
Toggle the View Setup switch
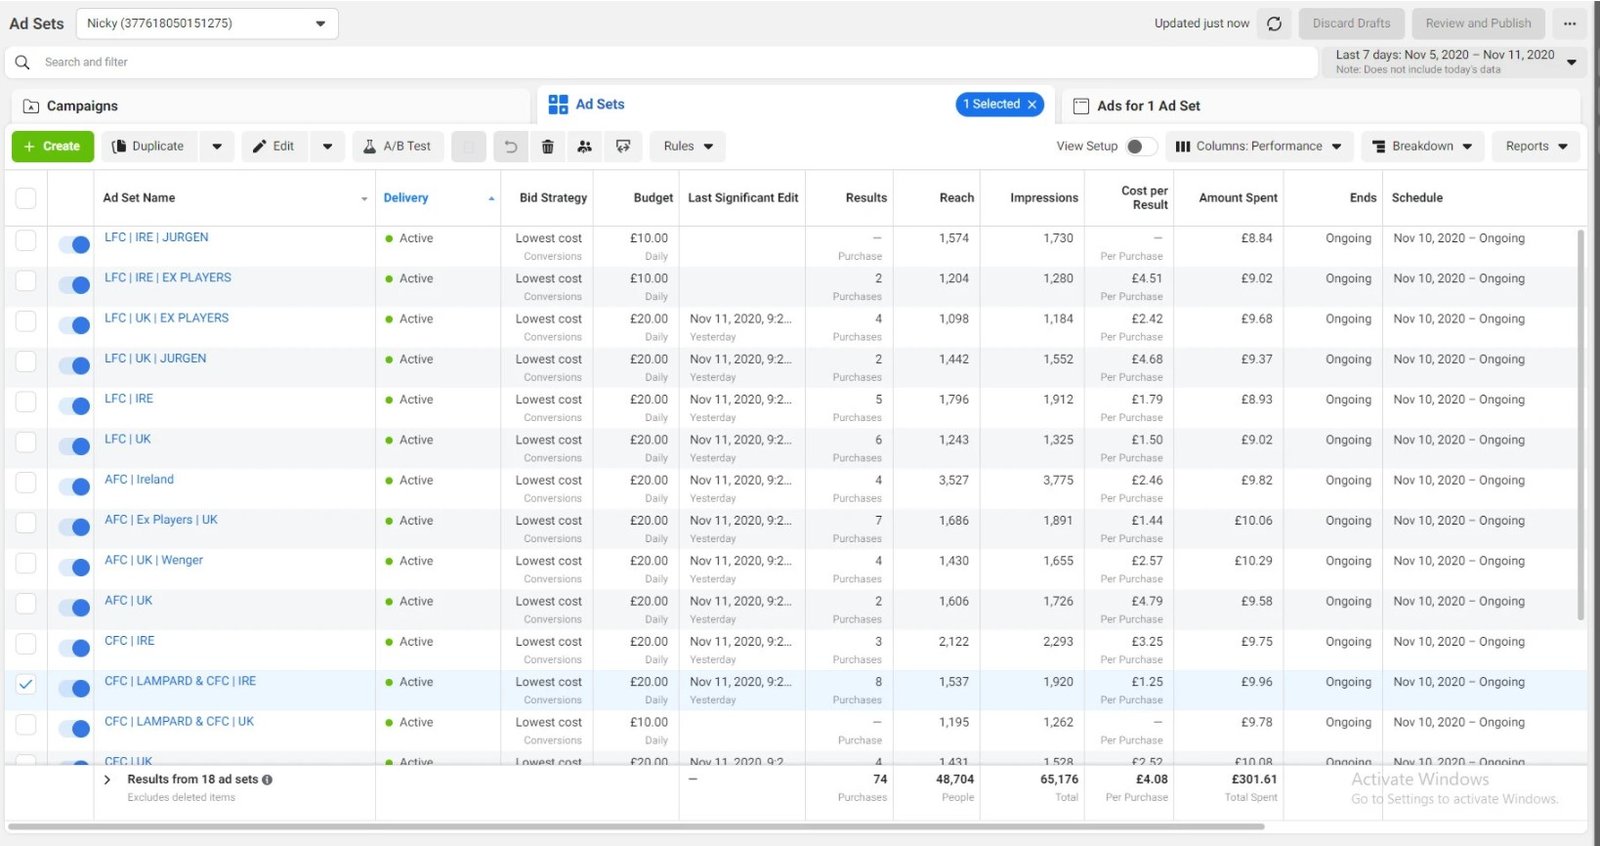[1140, 147]
